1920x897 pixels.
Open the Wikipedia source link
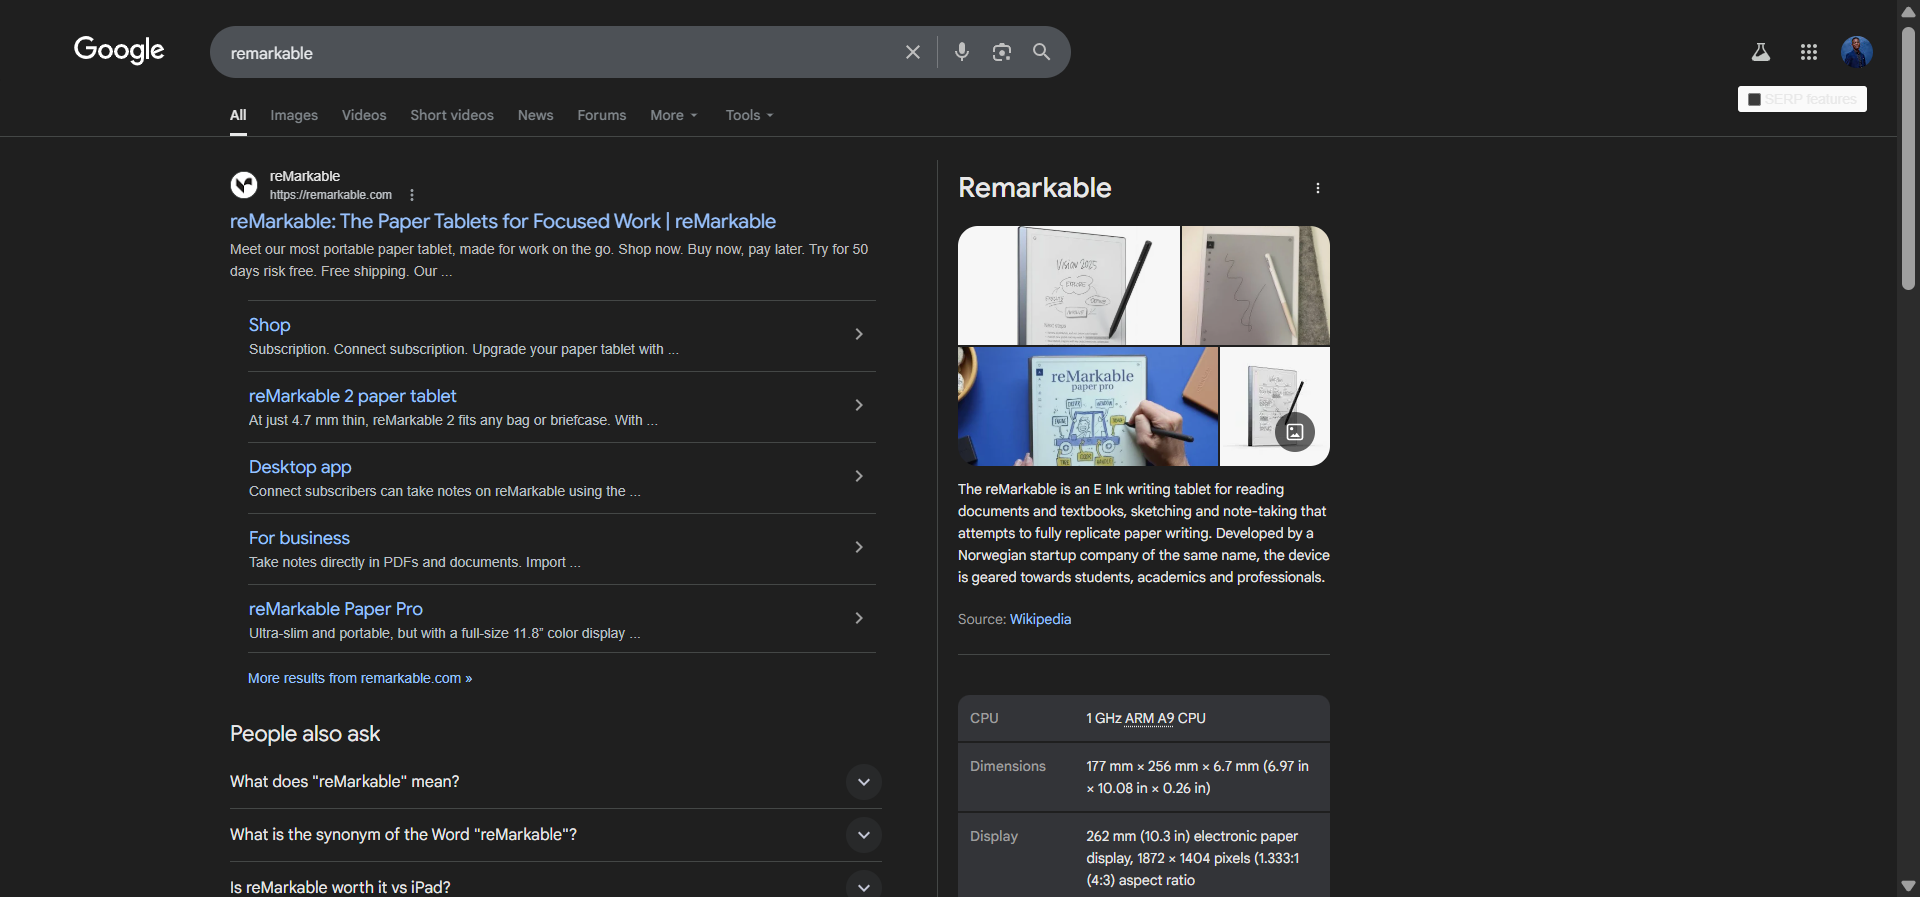1040,619
